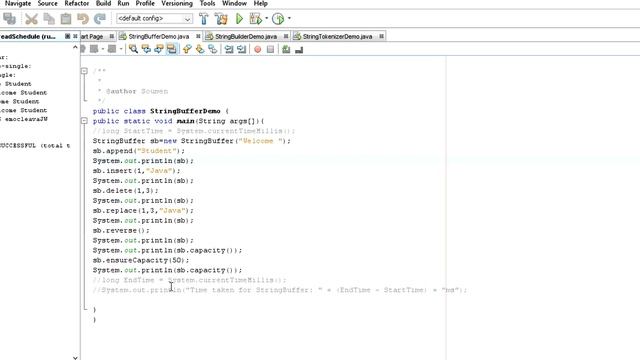The width and height of the screenshot is (640, 360).
Task: Click the Paste clipboard icon
Action: pyautogui.click(x=66, y=19)
